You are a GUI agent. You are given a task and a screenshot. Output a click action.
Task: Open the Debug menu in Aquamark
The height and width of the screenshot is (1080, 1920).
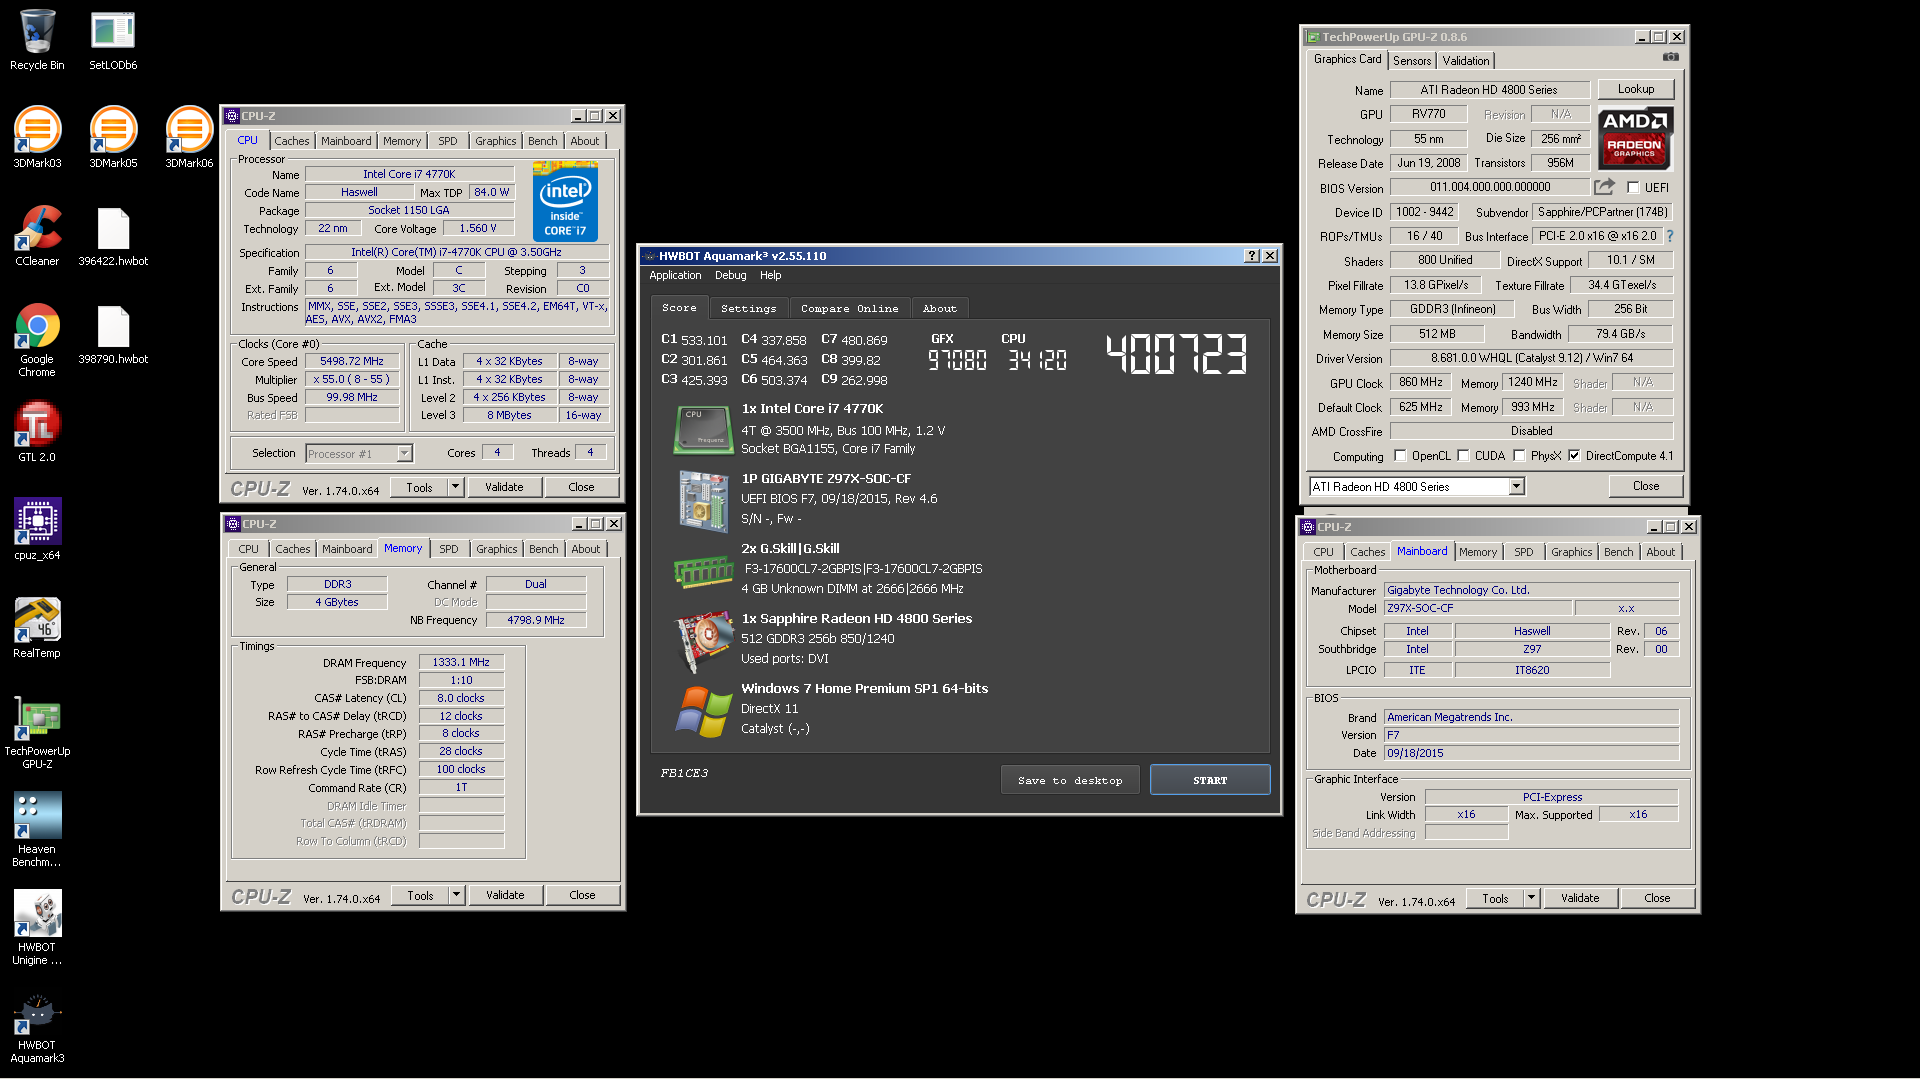(730, 275)
